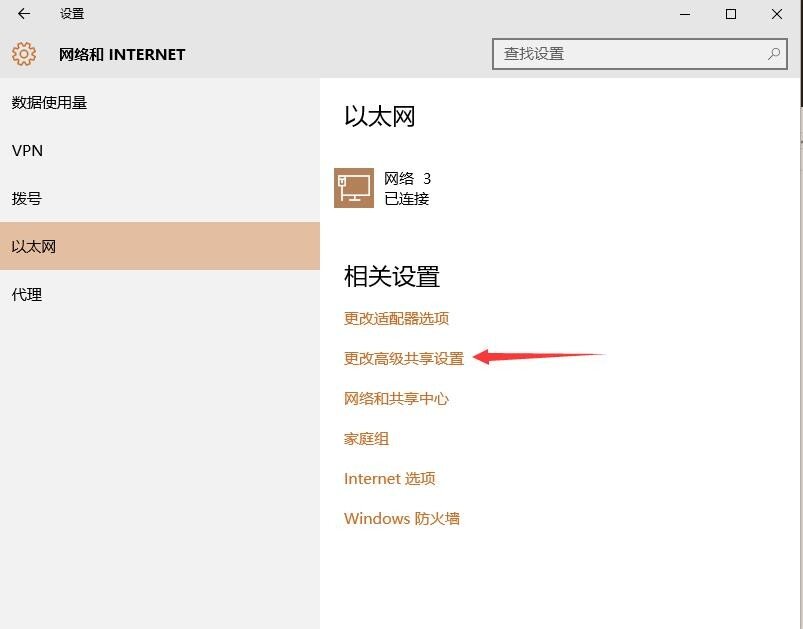Go back with the arrow icon

coord(24,14)
